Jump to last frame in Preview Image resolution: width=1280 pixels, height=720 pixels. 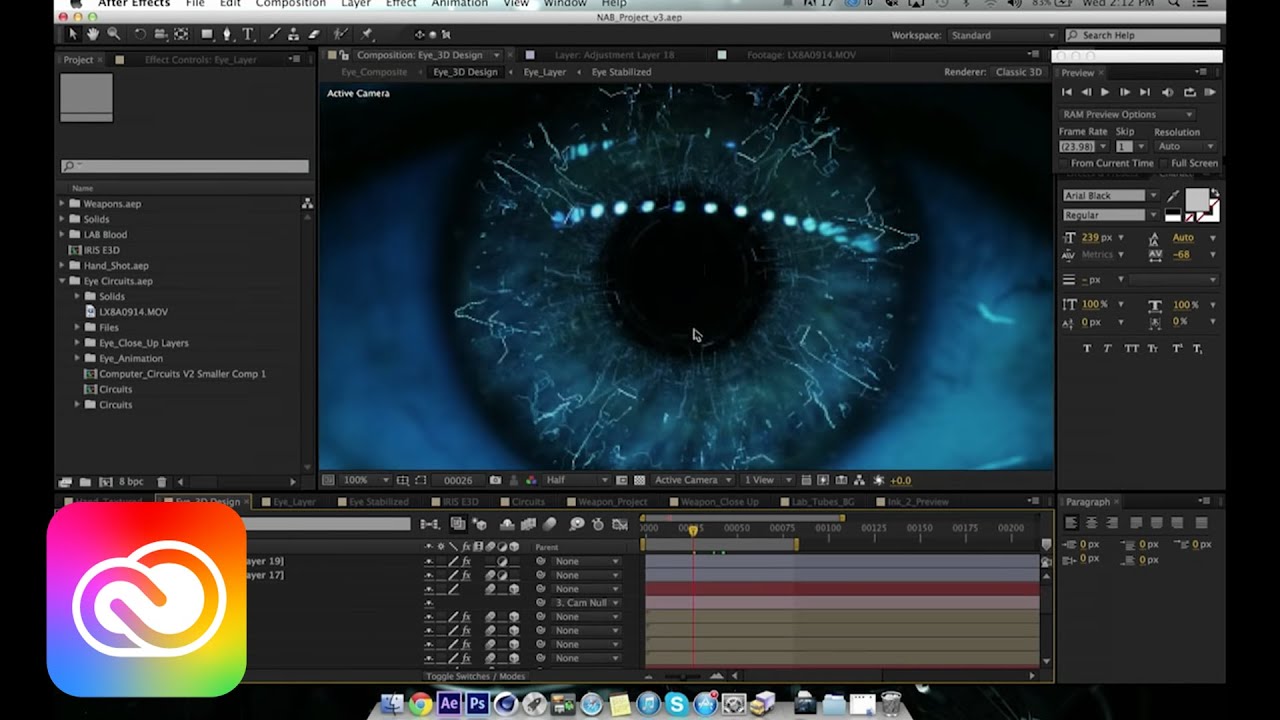[x=1145, y=92]
